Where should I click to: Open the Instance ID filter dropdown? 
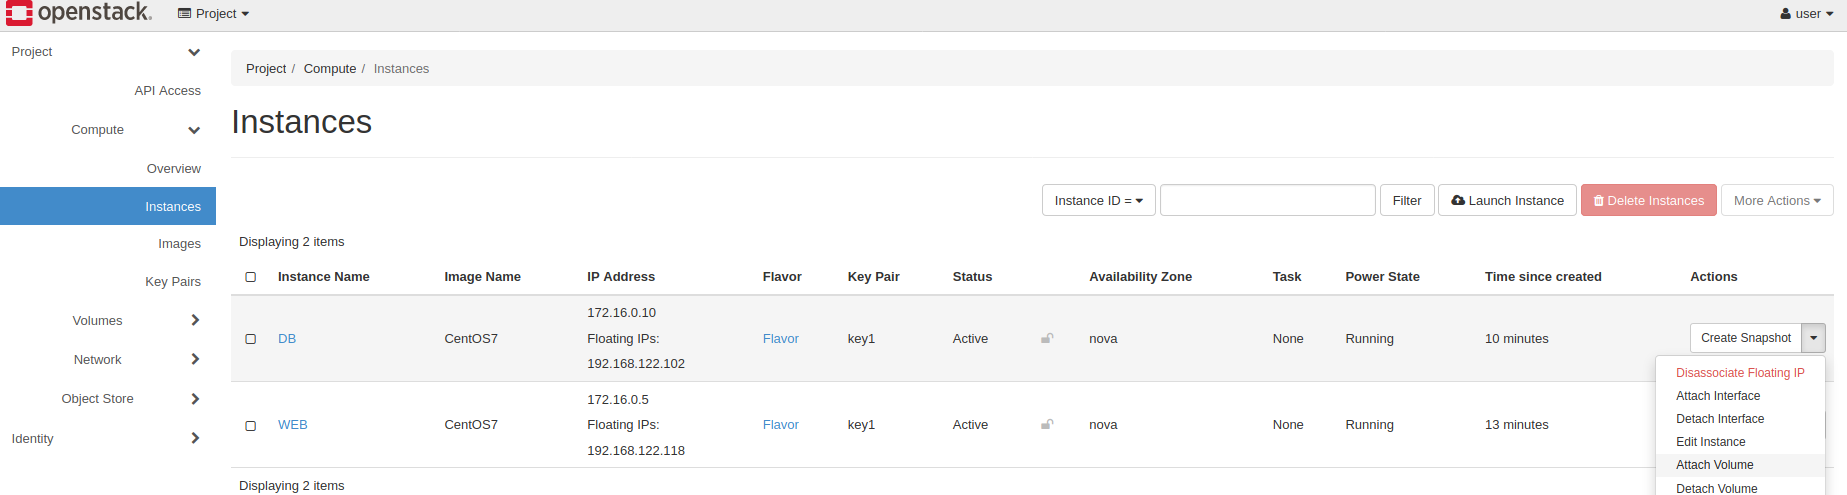1098,200
